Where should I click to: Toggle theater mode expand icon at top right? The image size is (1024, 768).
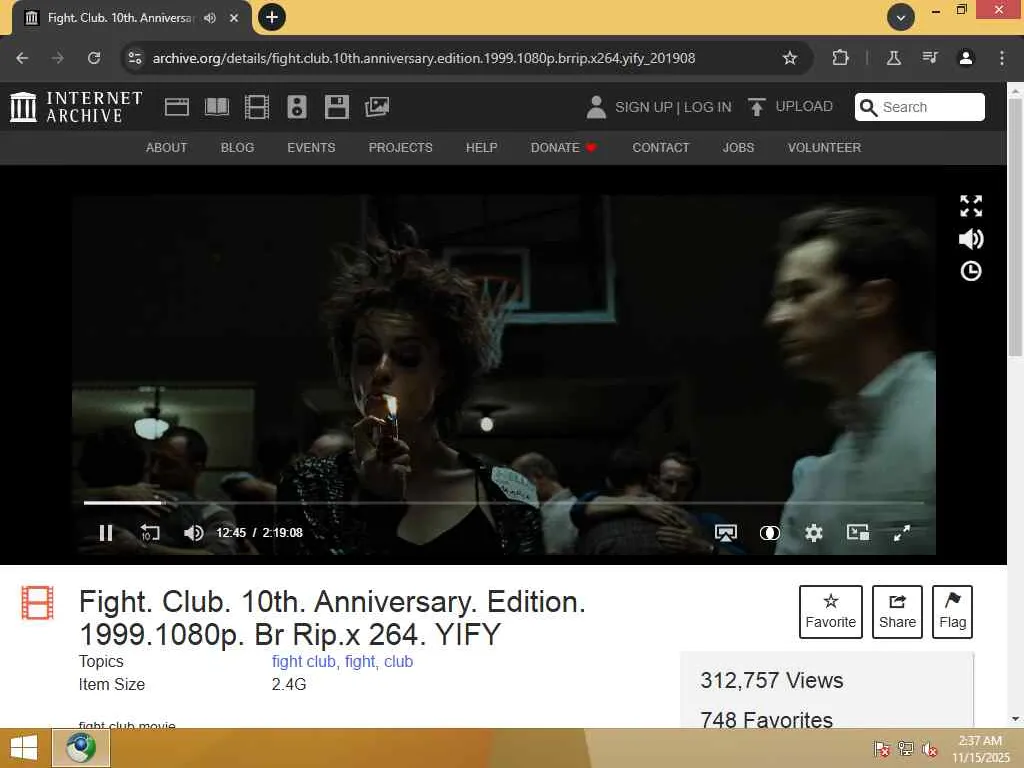point(971,206)
